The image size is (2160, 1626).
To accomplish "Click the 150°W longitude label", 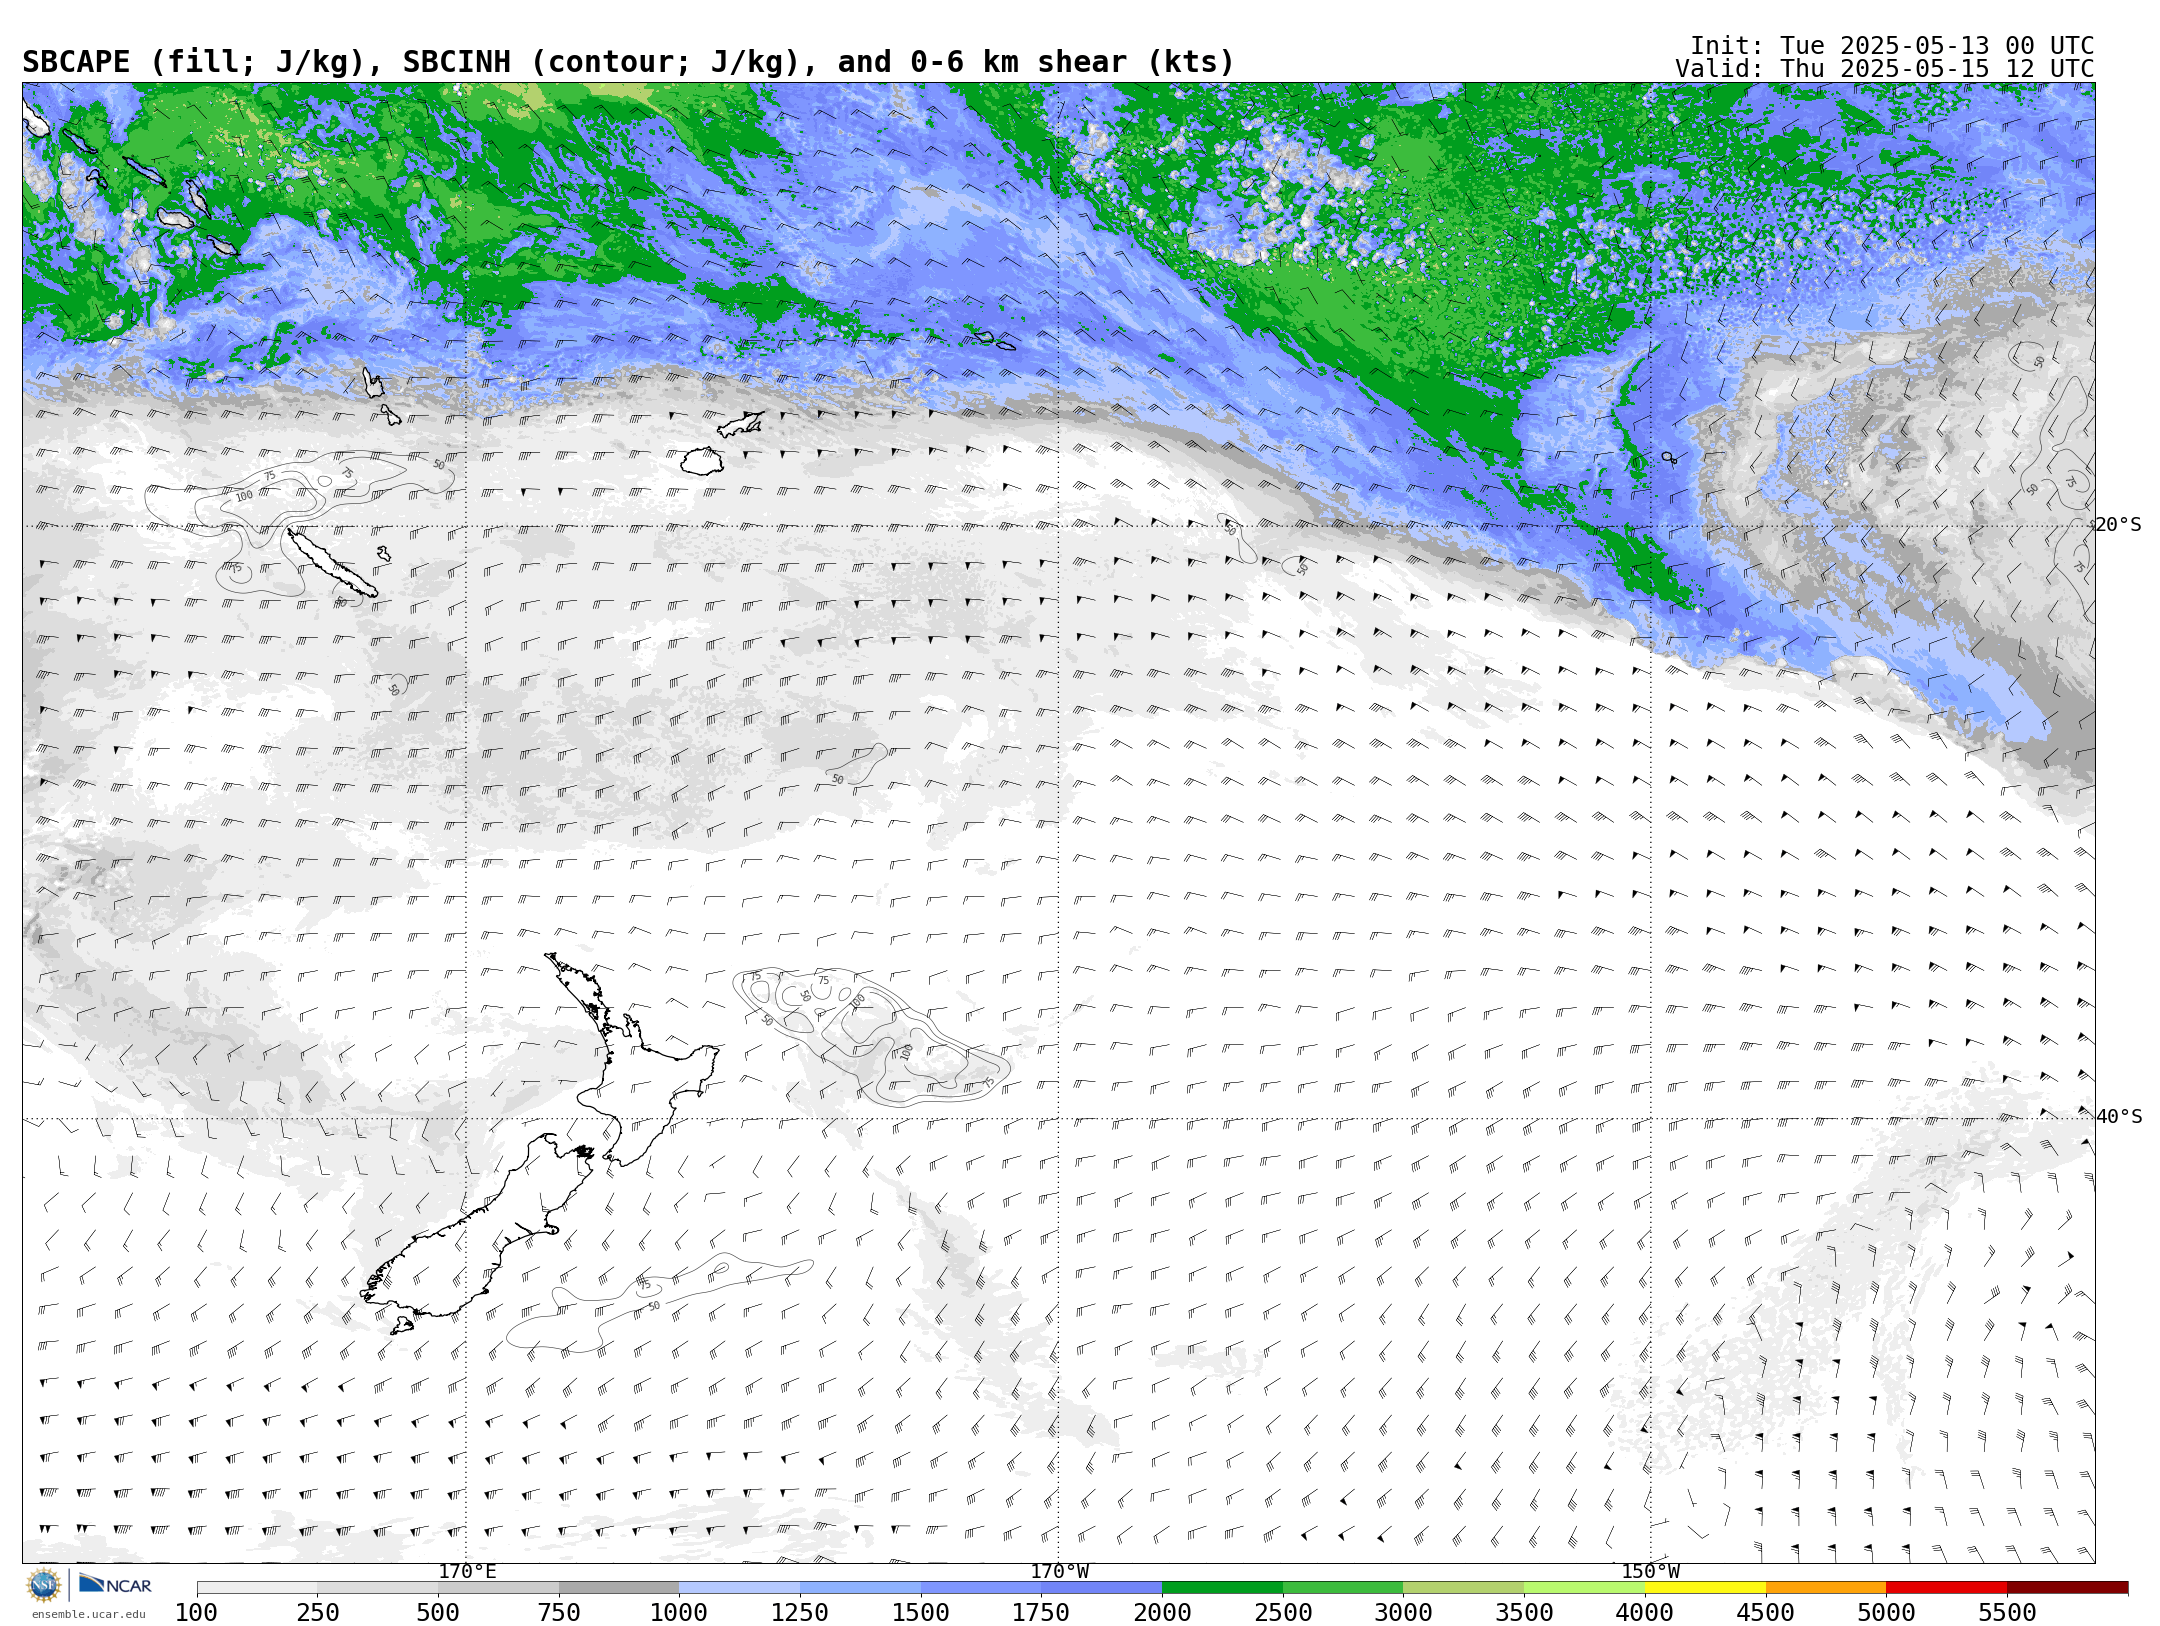I will pos(1650,1571).
